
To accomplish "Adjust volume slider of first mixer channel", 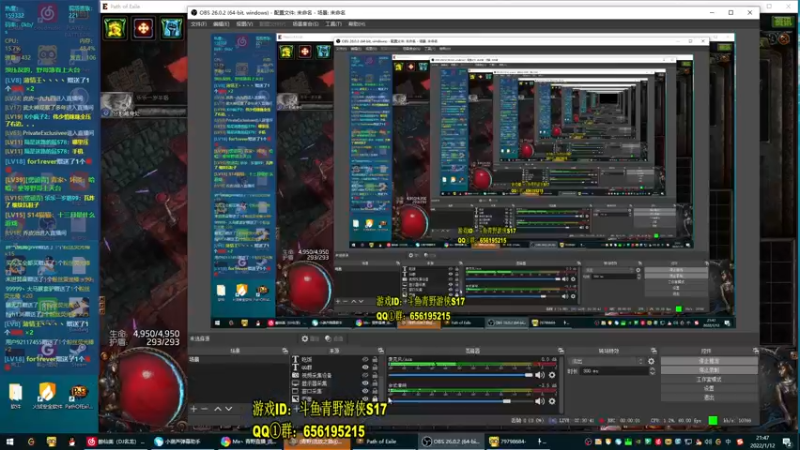I will pos(460,375).
